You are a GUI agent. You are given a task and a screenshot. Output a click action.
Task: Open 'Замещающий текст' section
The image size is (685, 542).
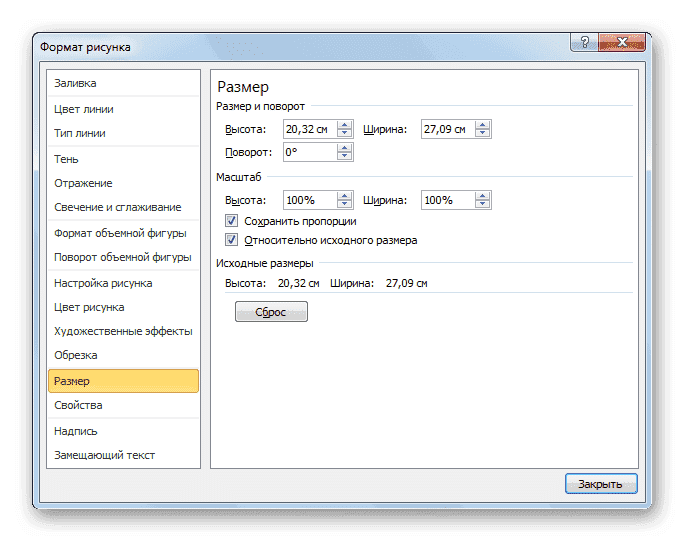tap(104, 455)
